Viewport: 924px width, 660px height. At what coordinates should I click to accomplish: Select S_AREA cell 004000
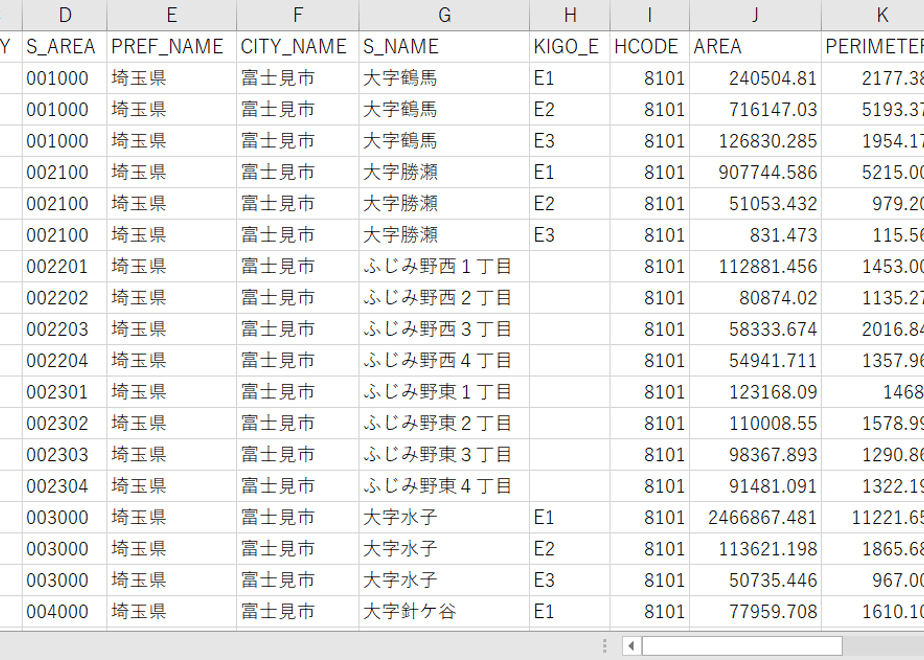[65, 612]
